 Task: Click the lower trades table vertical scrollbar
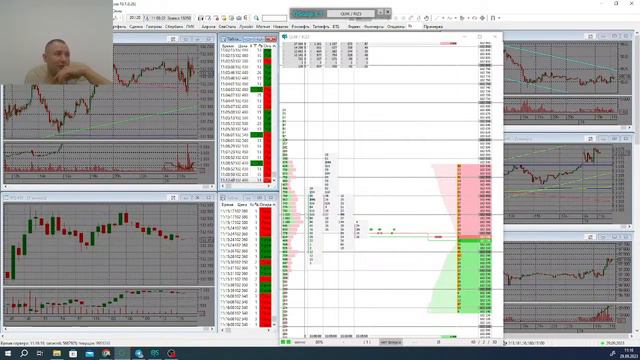(274, 264)
